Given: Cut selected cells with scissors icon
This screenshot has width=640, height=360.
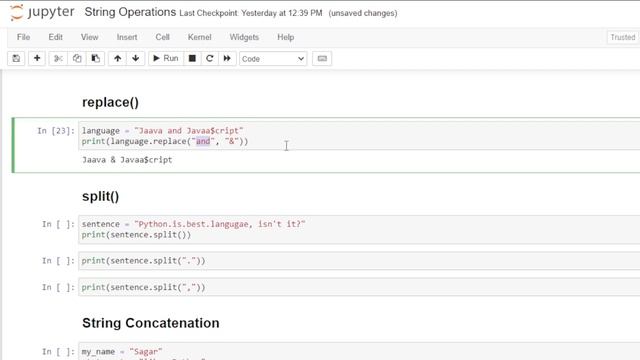Looking at the screenshot, I should [x=58, y=58].
